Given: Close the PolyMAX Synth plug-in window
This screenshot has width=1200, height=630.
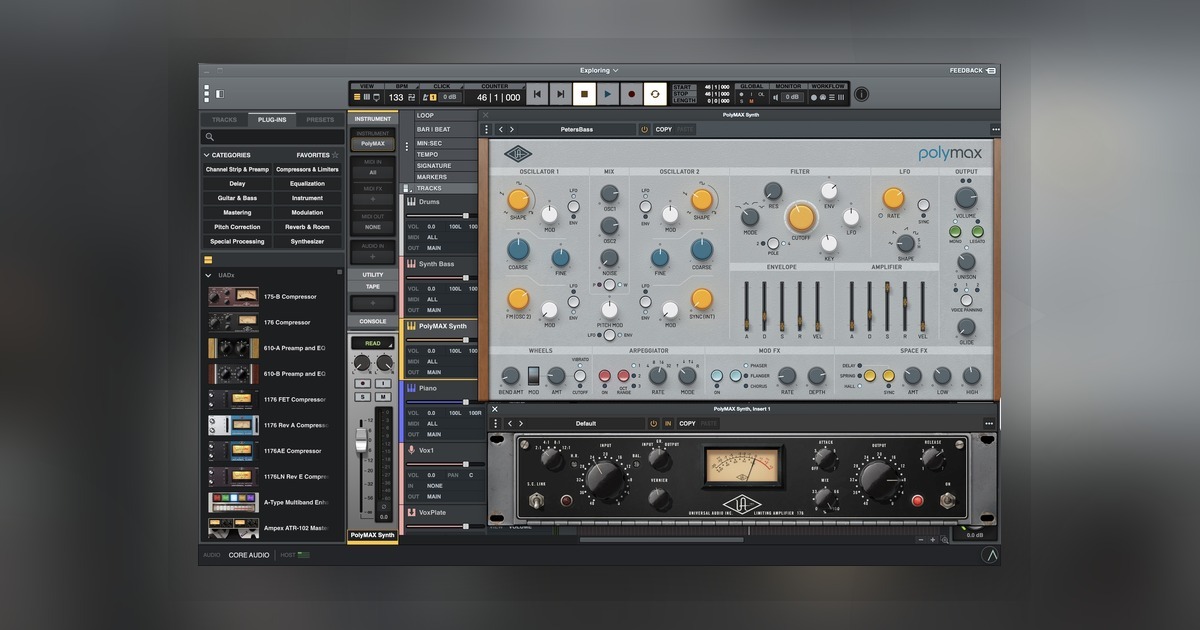Looking at the screenshot, I should click(x=486, y=115).
